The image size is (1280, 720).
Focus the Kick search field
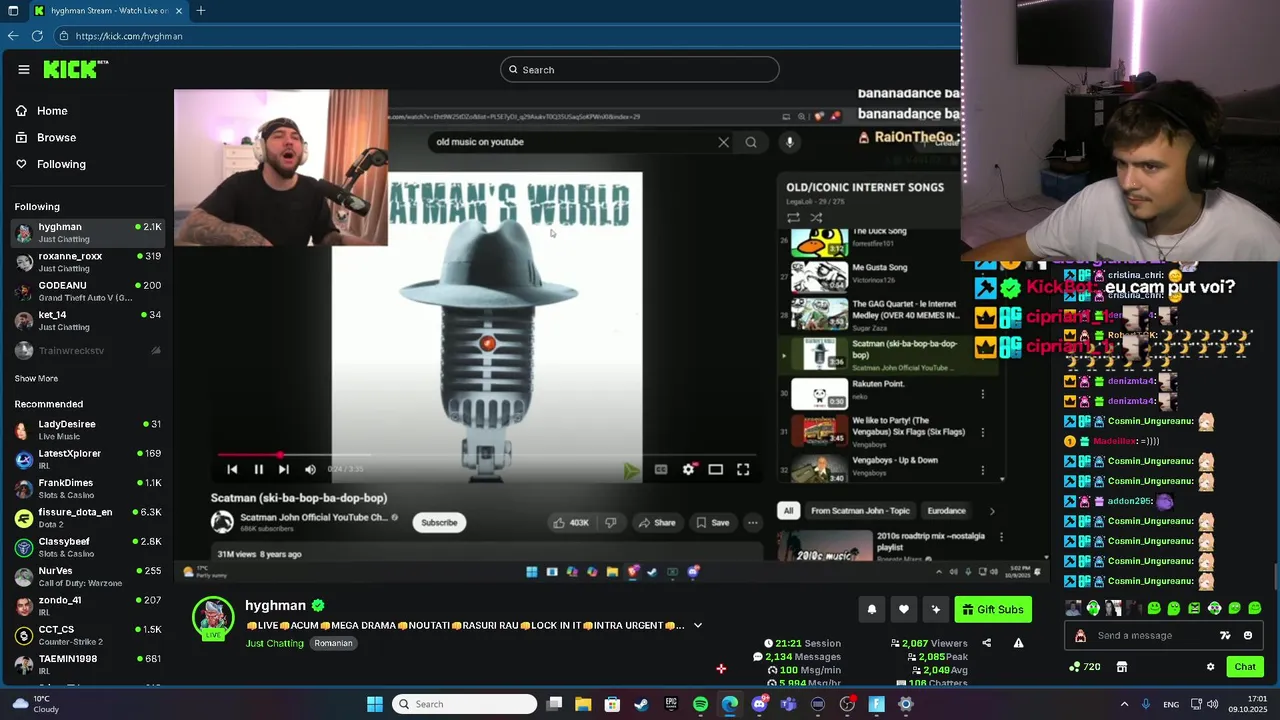(640, 70)
